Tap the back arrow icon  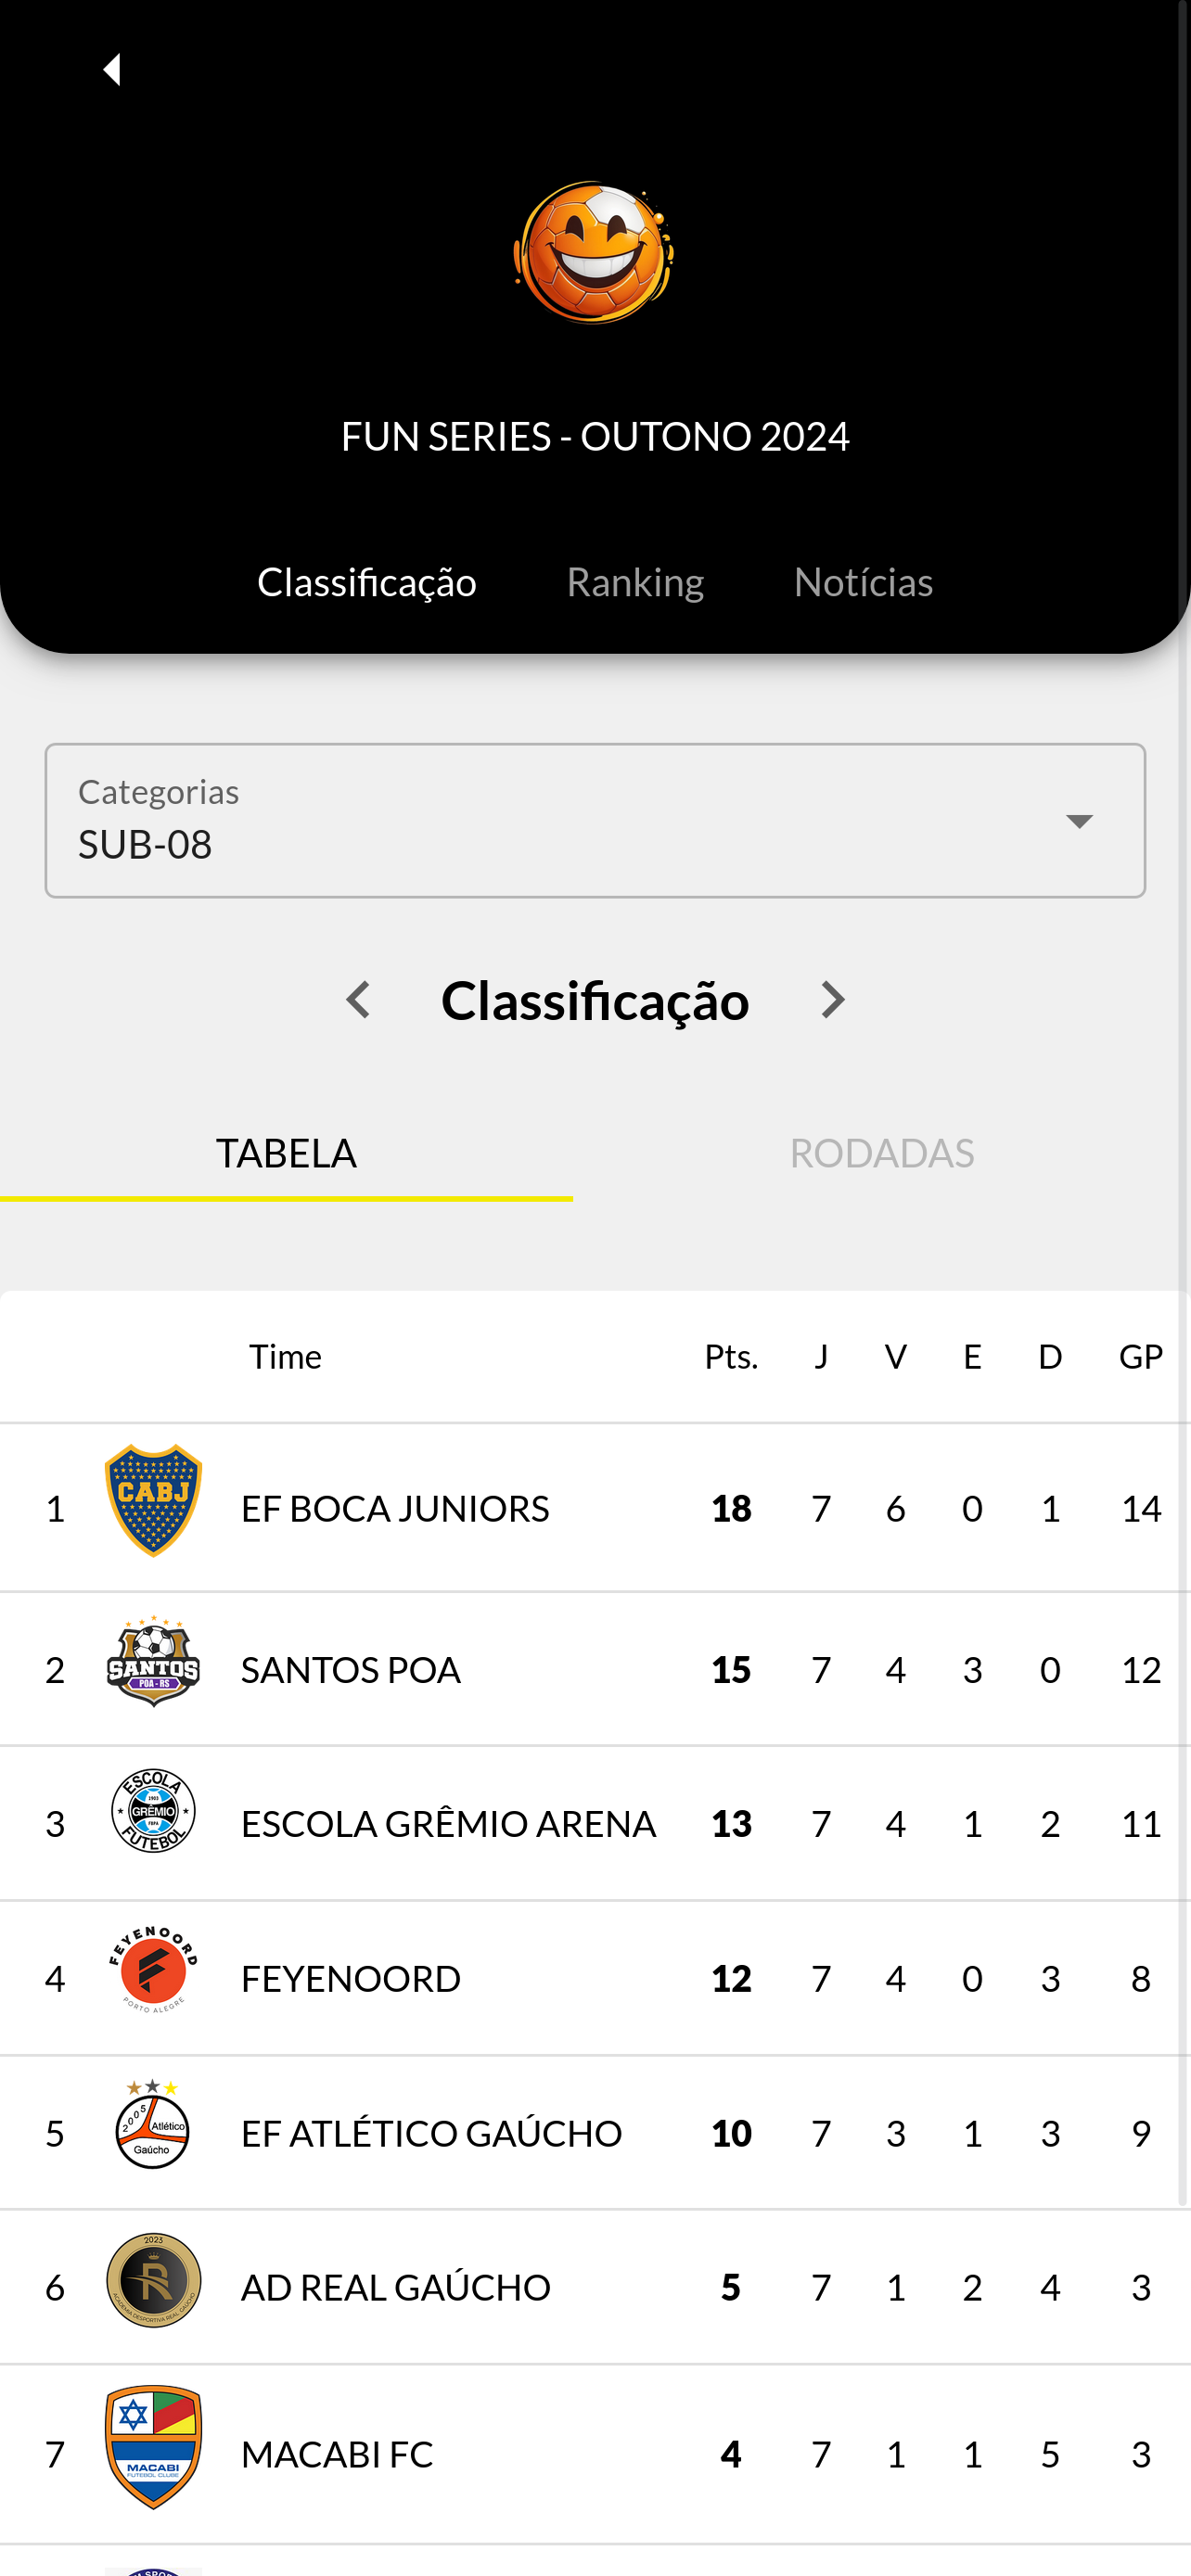(x=111, y=69)
